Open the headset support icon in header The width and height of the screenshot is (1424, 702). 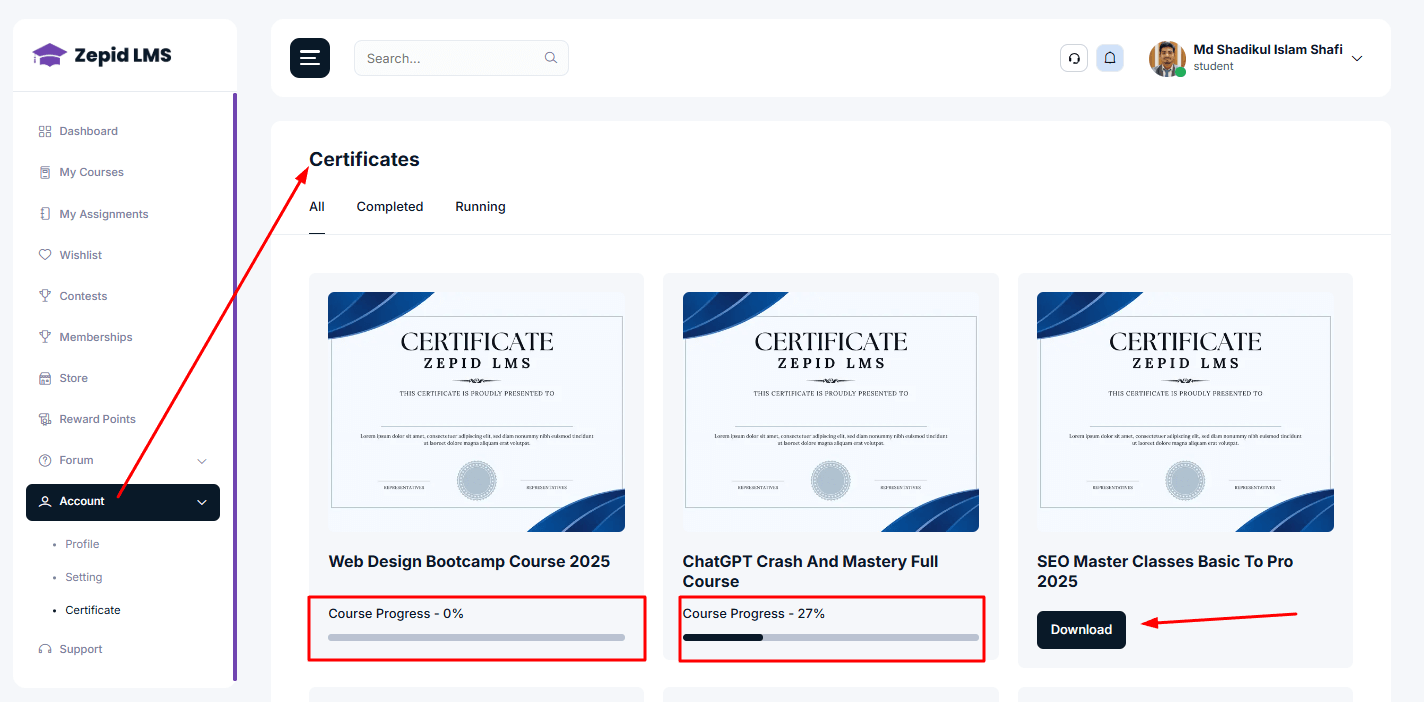pos(1074,58)
